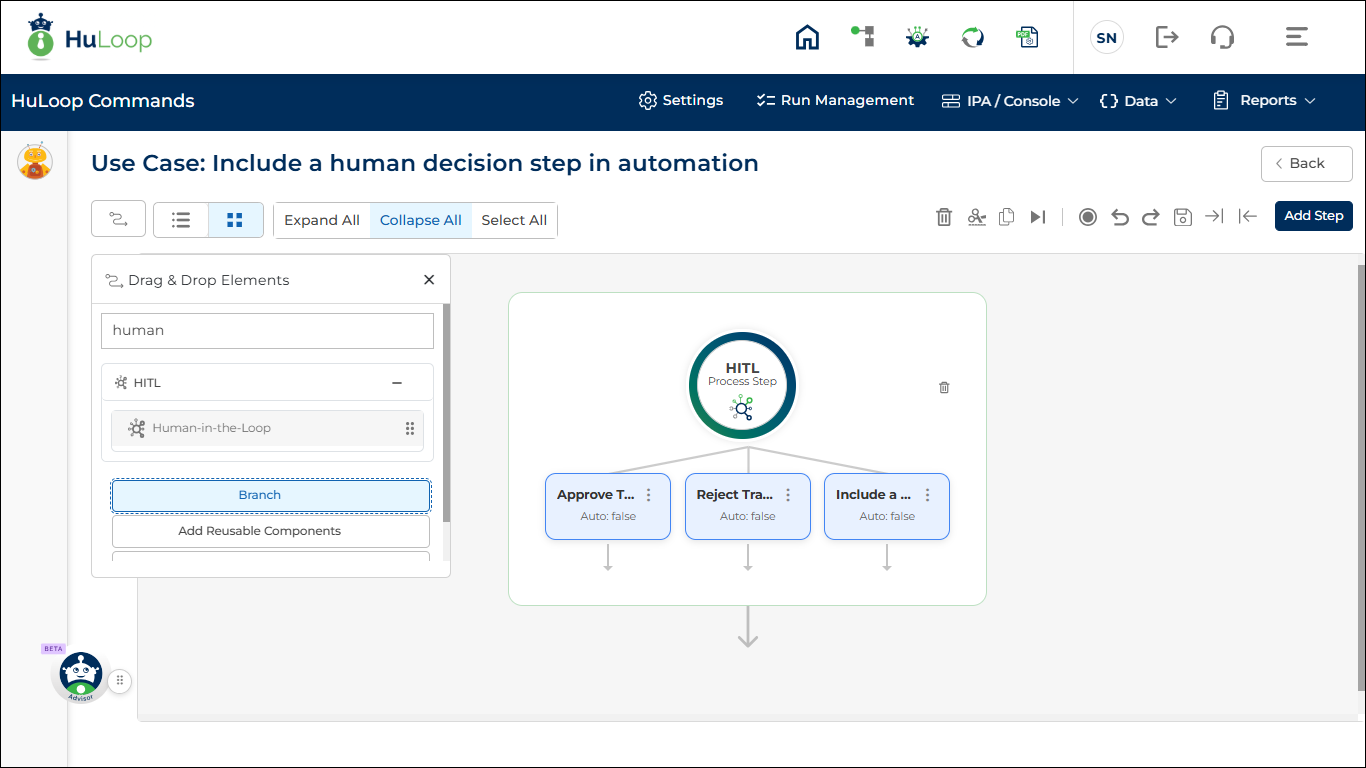Click the record button in the toolbar
This screenshot has width=1366, height=768.
(1088, 217)
